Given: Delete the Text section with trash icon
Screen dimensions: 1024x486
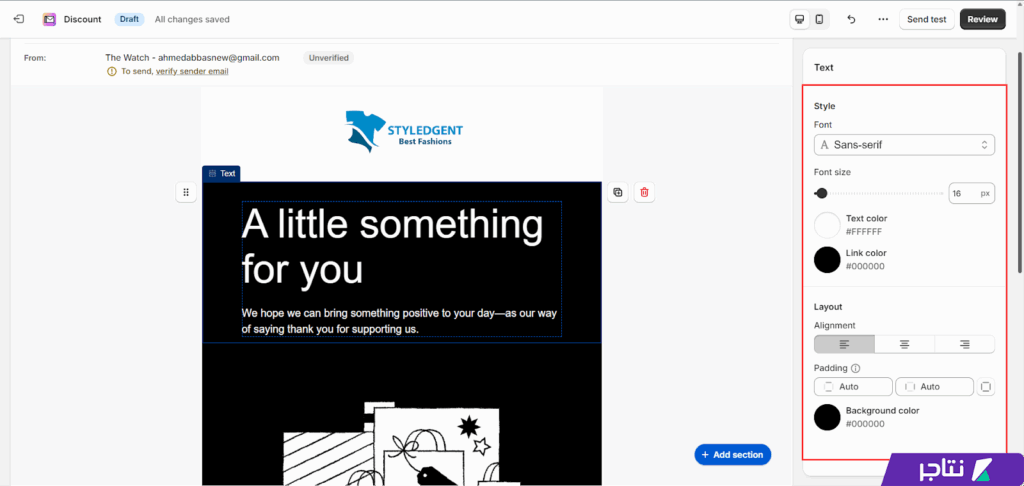Looking at the screenshot, I should pyautogui.click(x=644, y=192).
